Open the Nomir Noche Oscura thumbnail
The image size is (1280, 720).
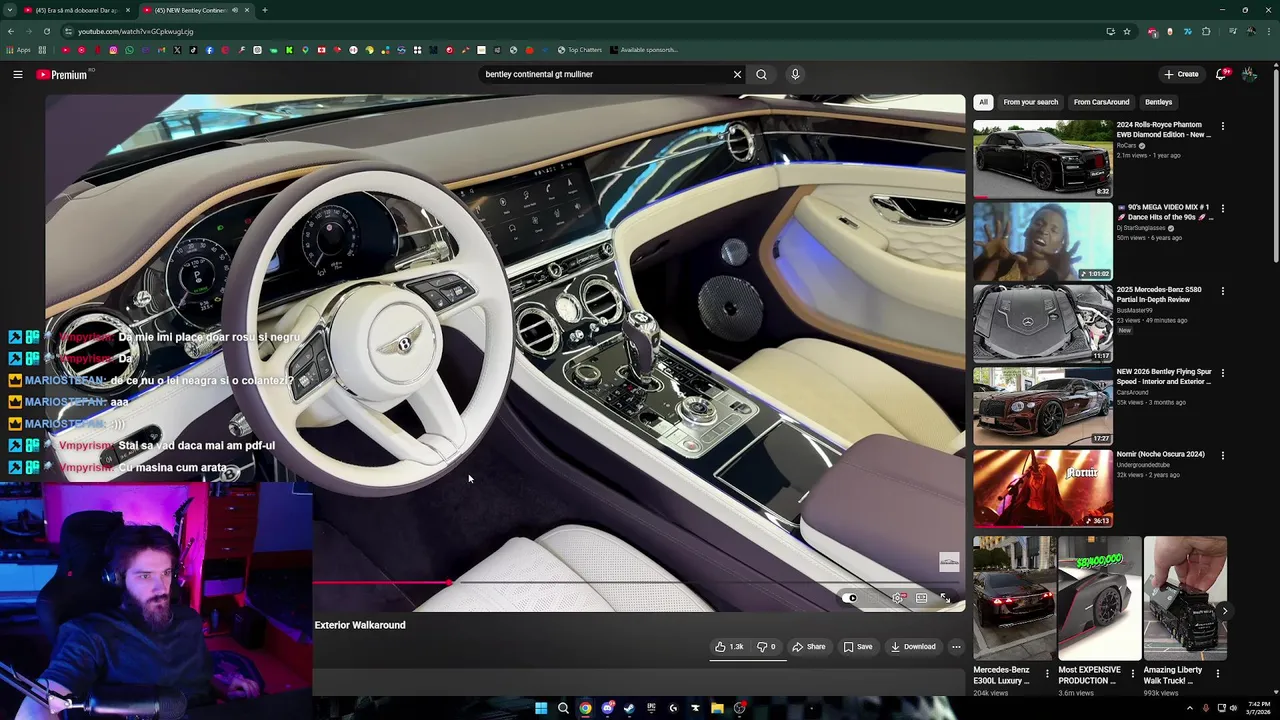[1043, 488]
